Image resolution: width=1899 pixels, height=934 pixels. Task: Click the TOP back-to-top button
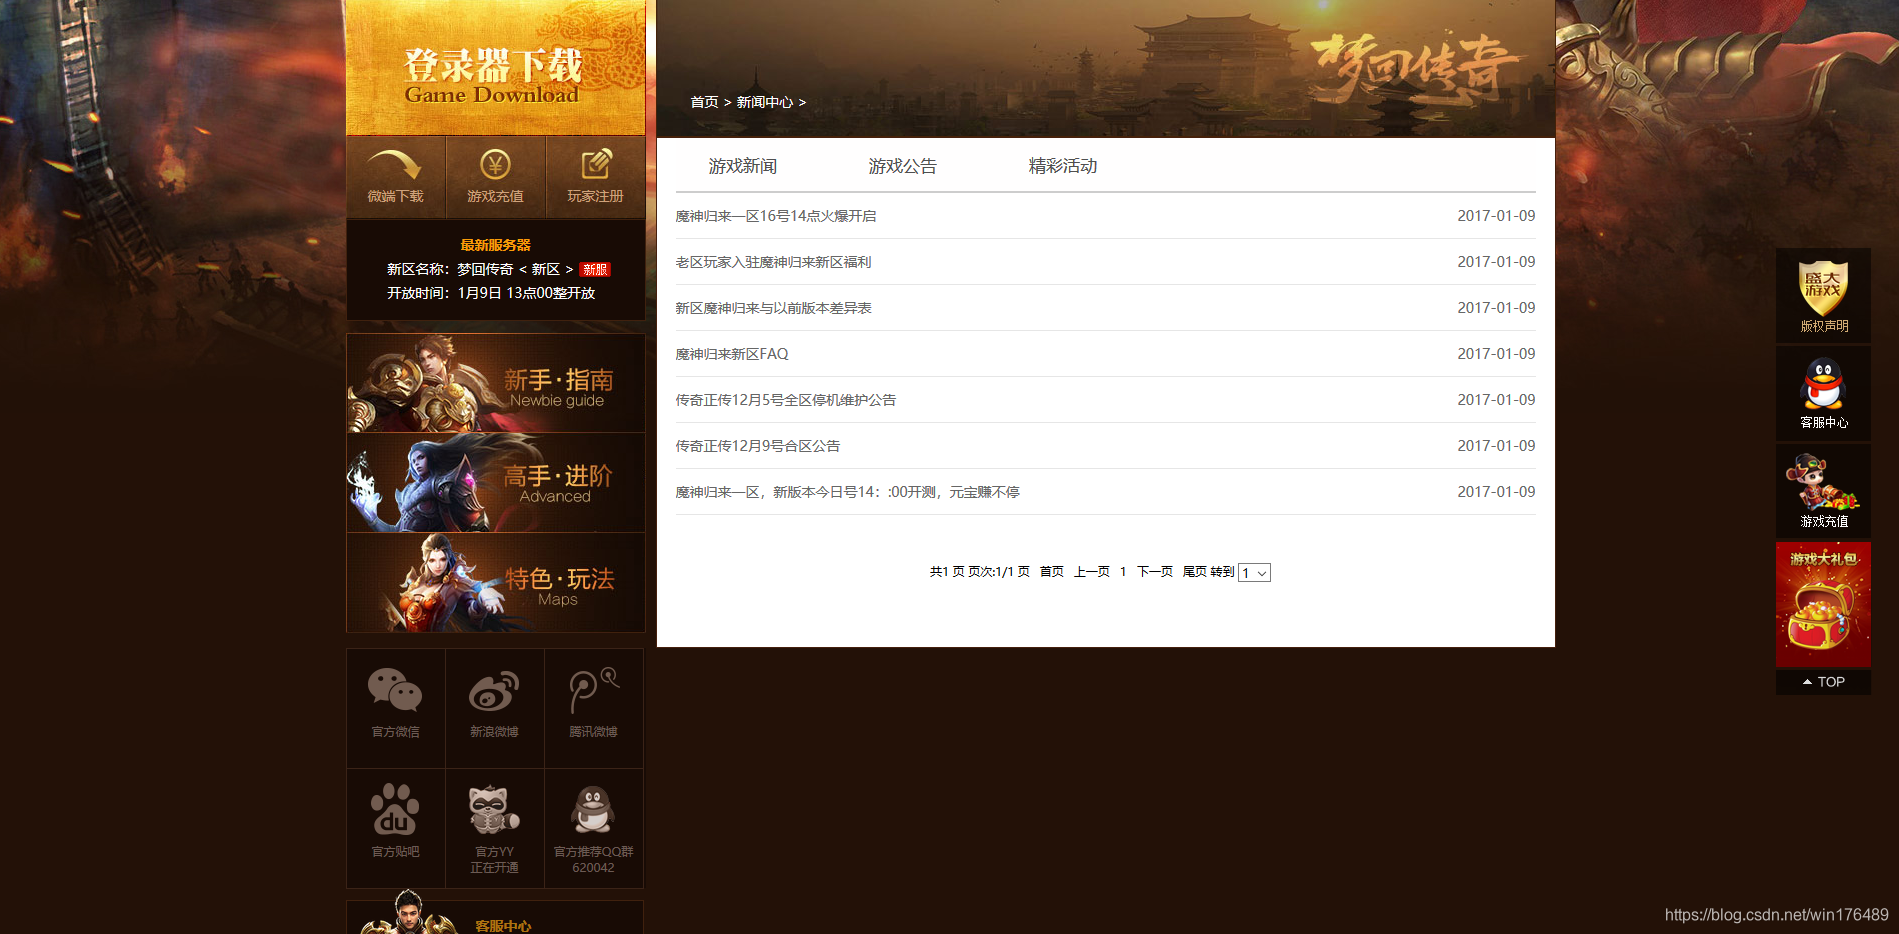pyautogui.click(x=1823, y=682)
